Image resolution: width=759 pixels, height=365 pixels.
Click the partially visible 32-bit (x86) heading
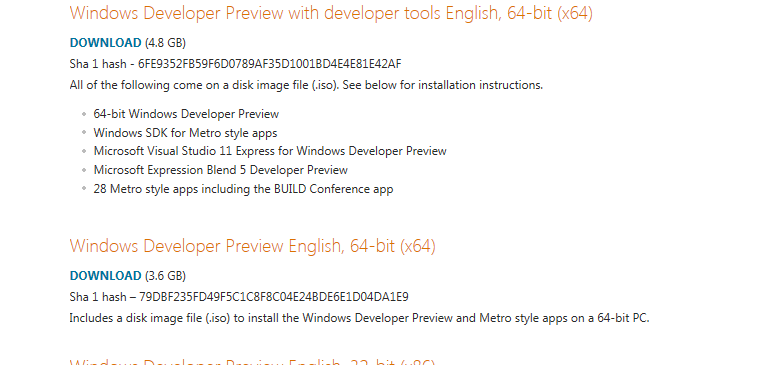[253, 362]
